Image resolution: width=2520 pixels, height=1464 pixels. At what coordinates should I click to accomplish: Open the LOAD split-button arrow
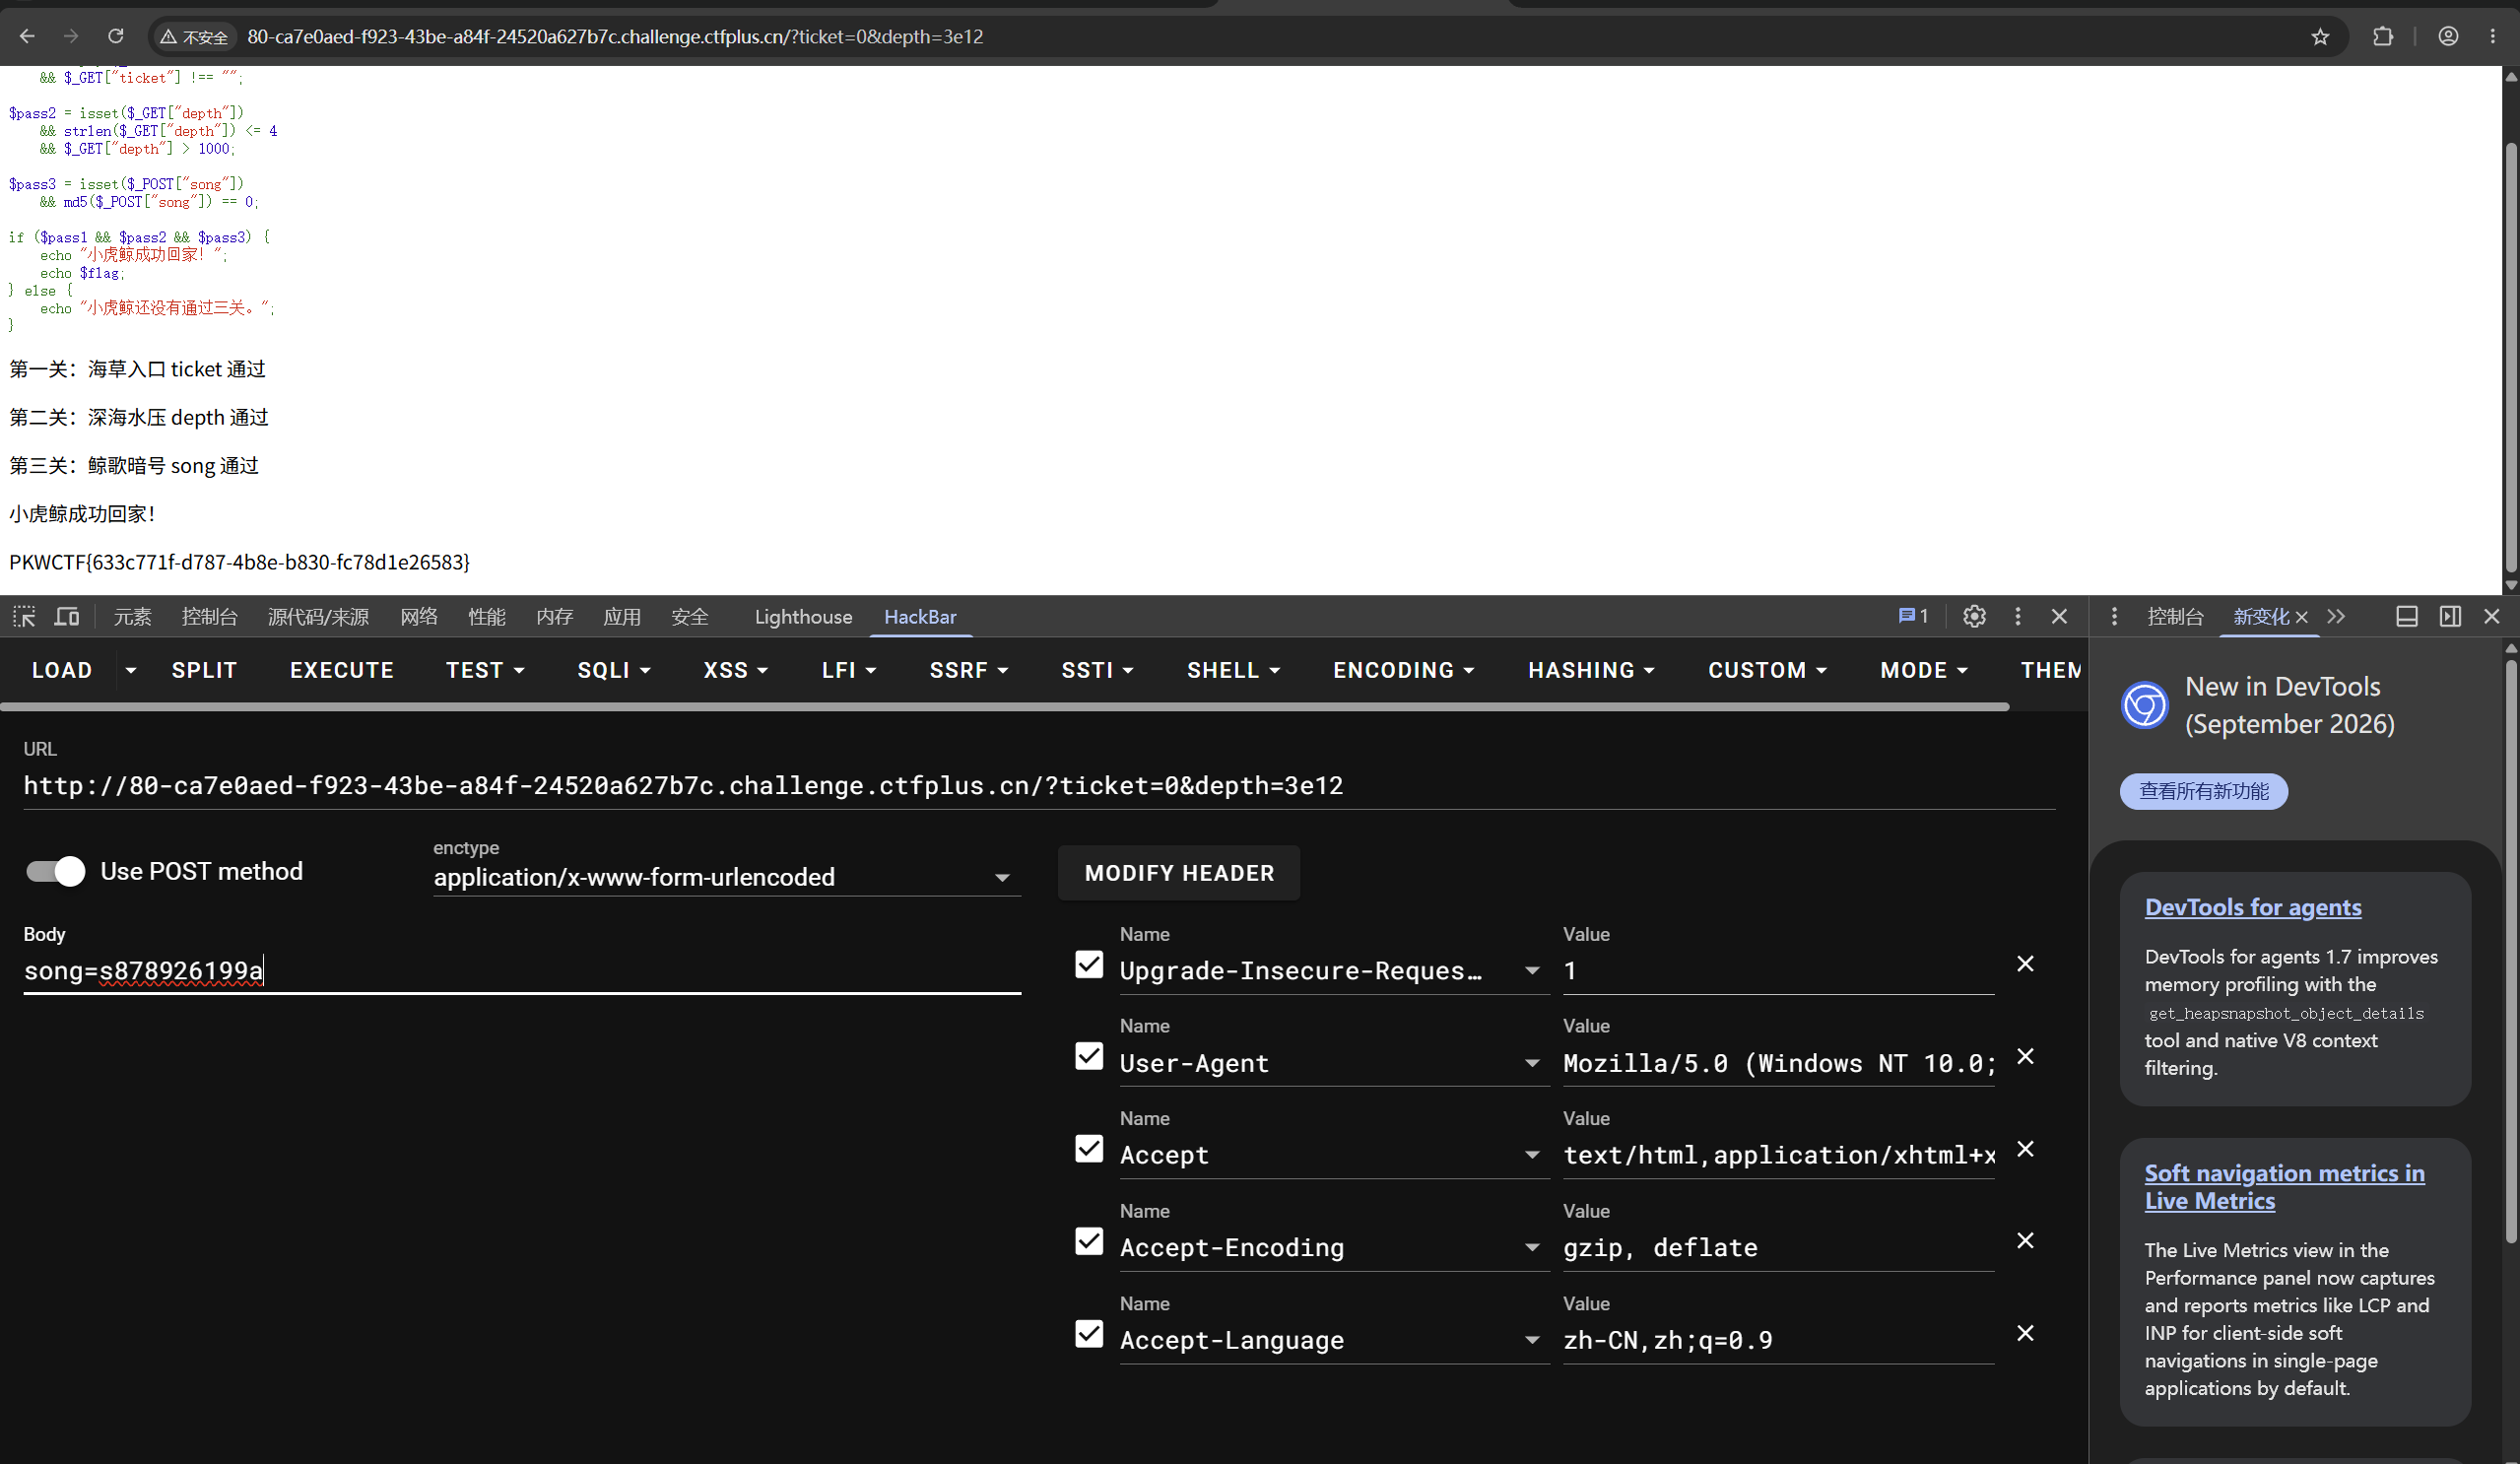(x=130, y=670)
